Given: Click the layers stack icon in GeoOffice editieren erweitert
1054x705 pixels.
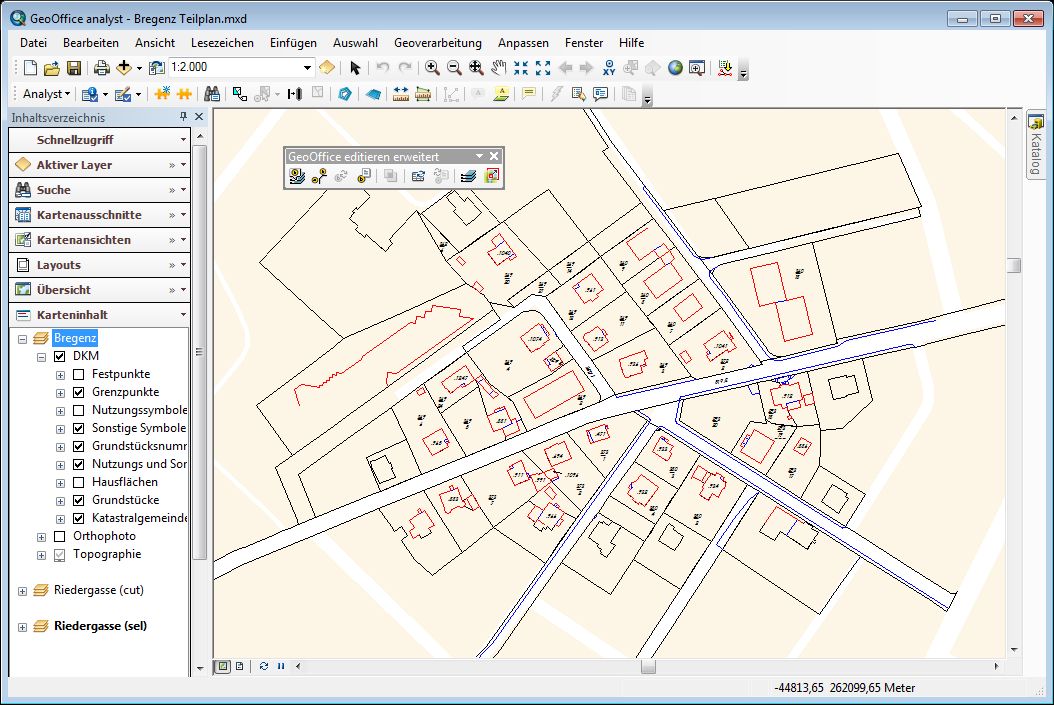Looking at the screenshot, I should click(x=468, y=176).
